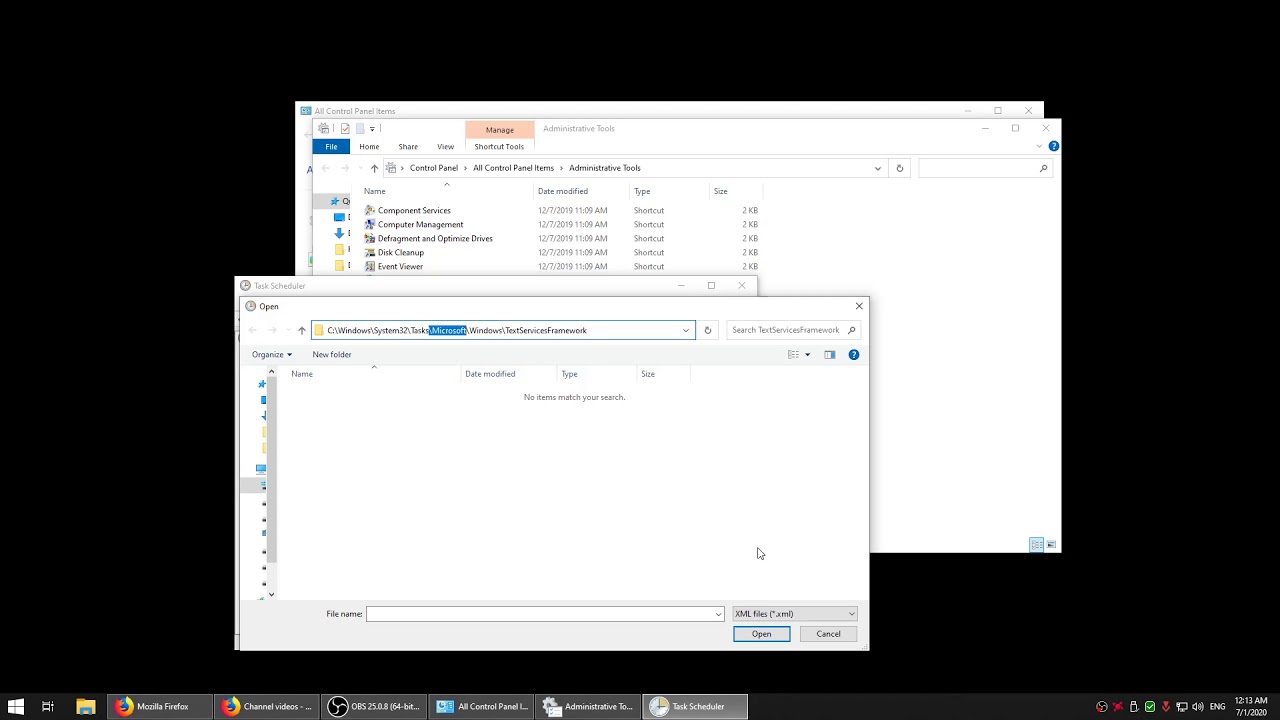Expand the address bar history dropdown in Open dialog

[x=686, y=330]
